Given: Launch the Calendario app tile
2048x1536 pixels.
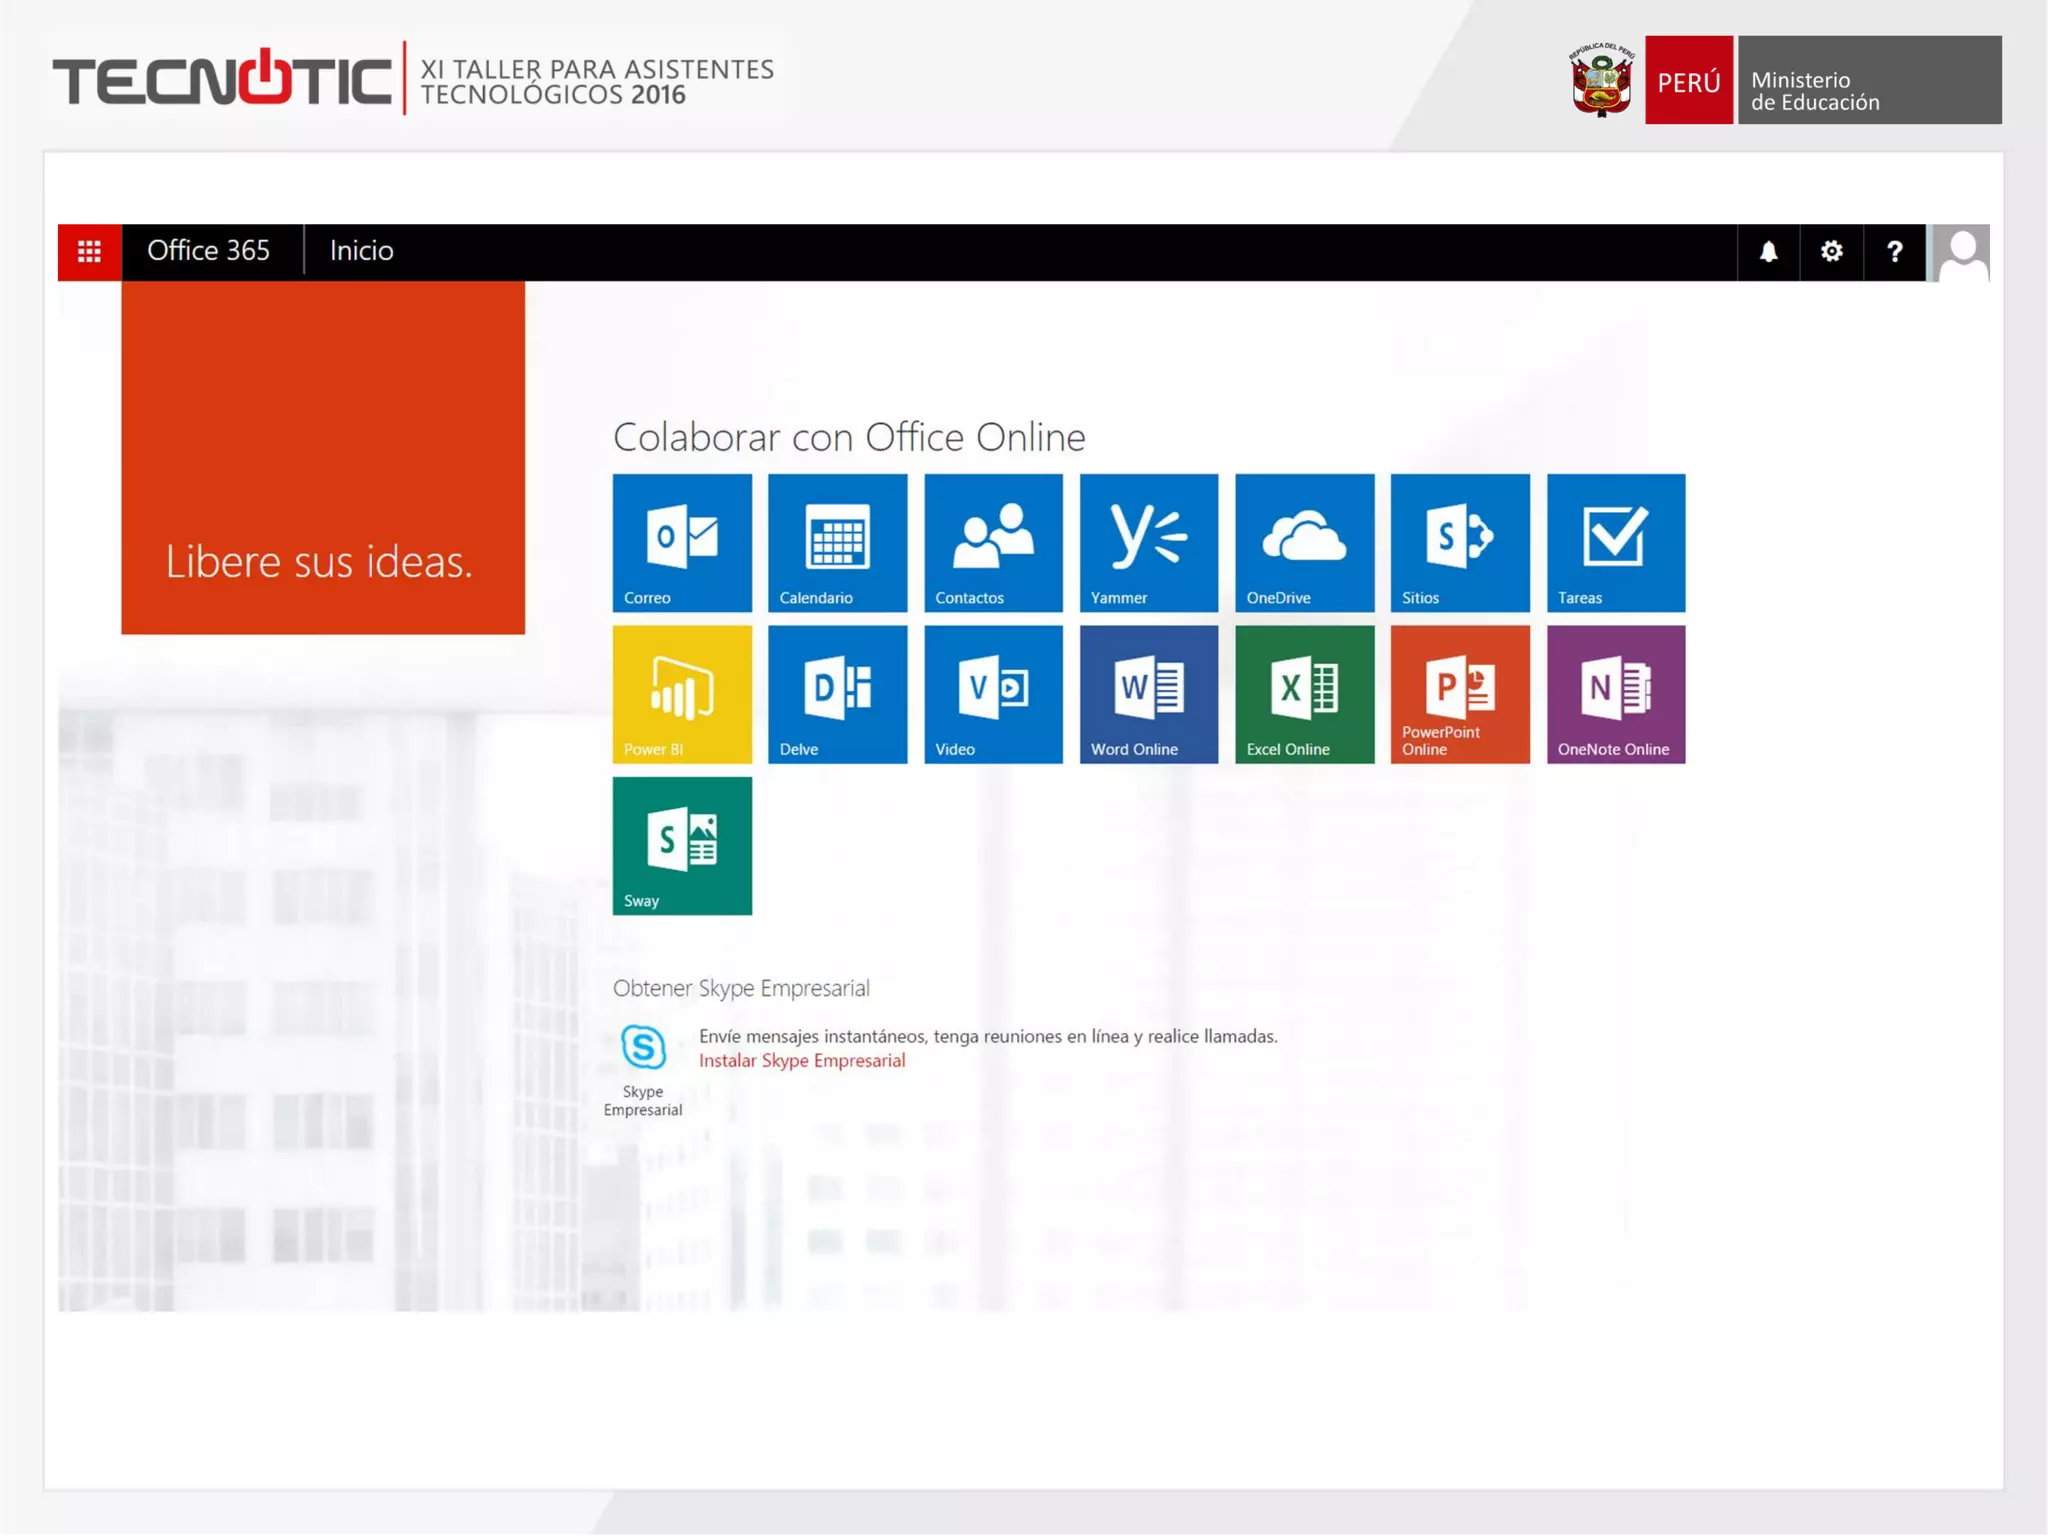Looking at the screenshot, I should point(837,542).
